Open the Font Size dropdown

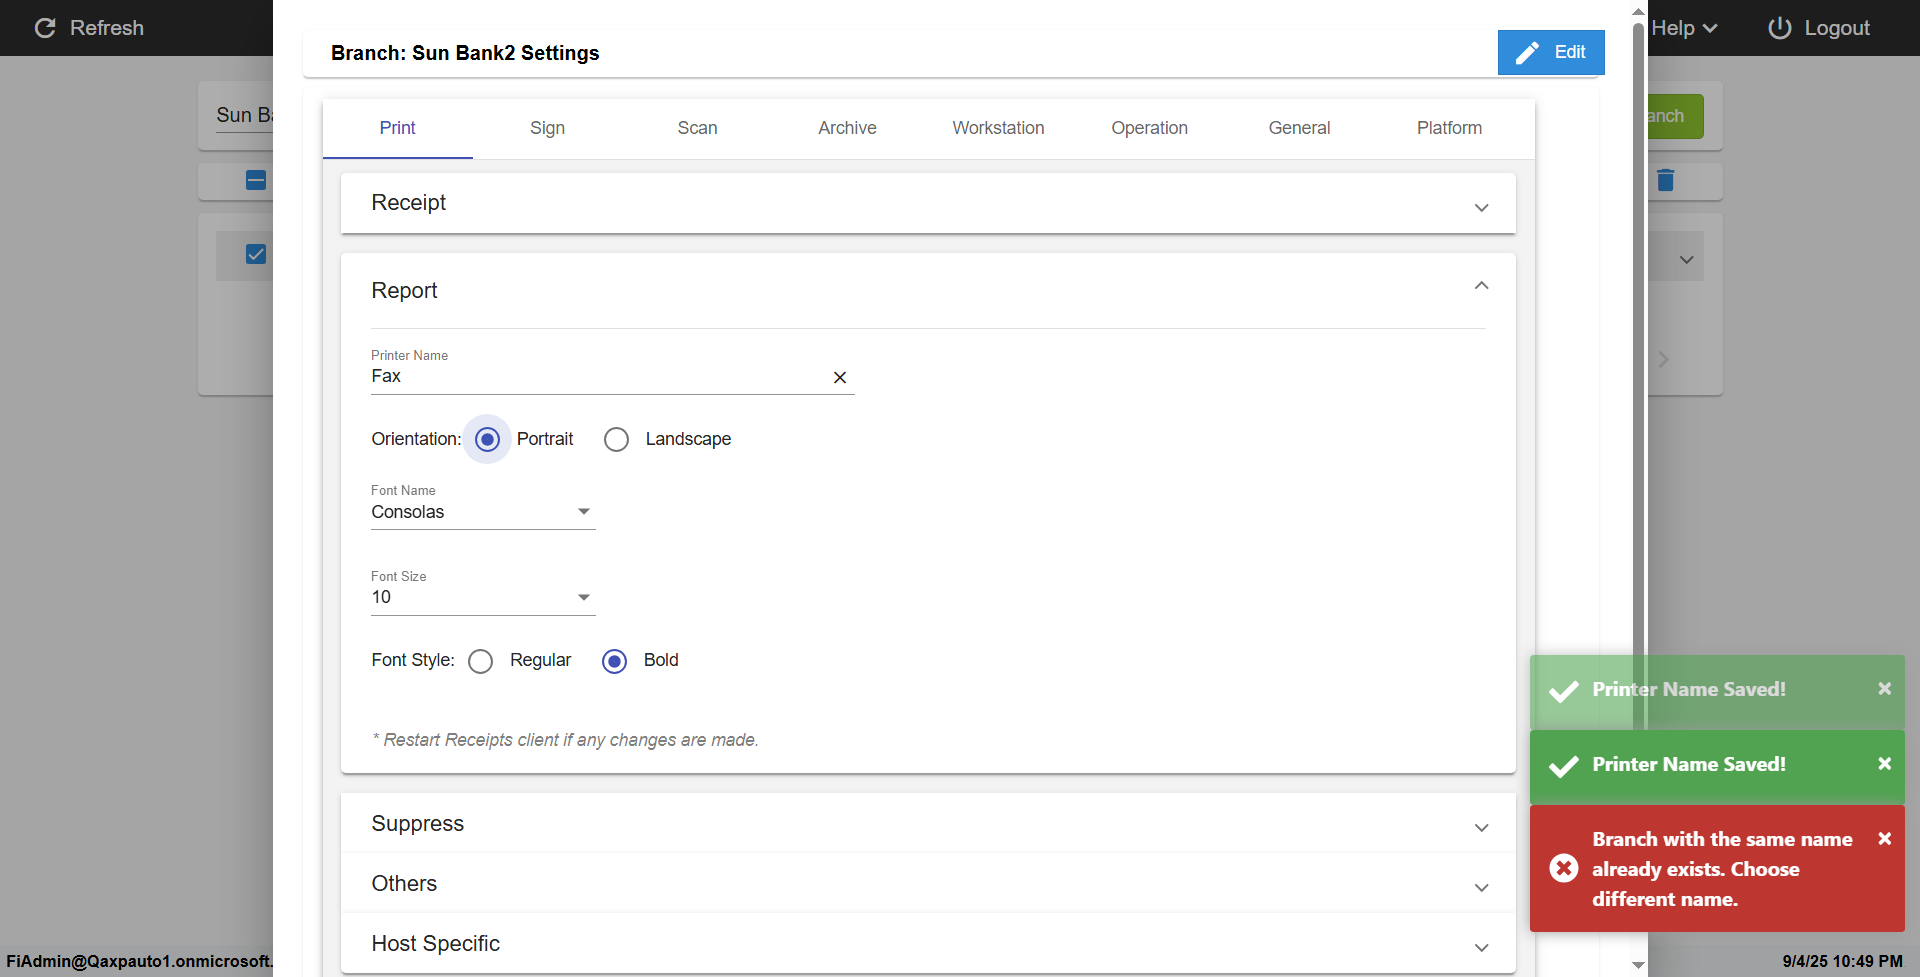tap(483, 598)
